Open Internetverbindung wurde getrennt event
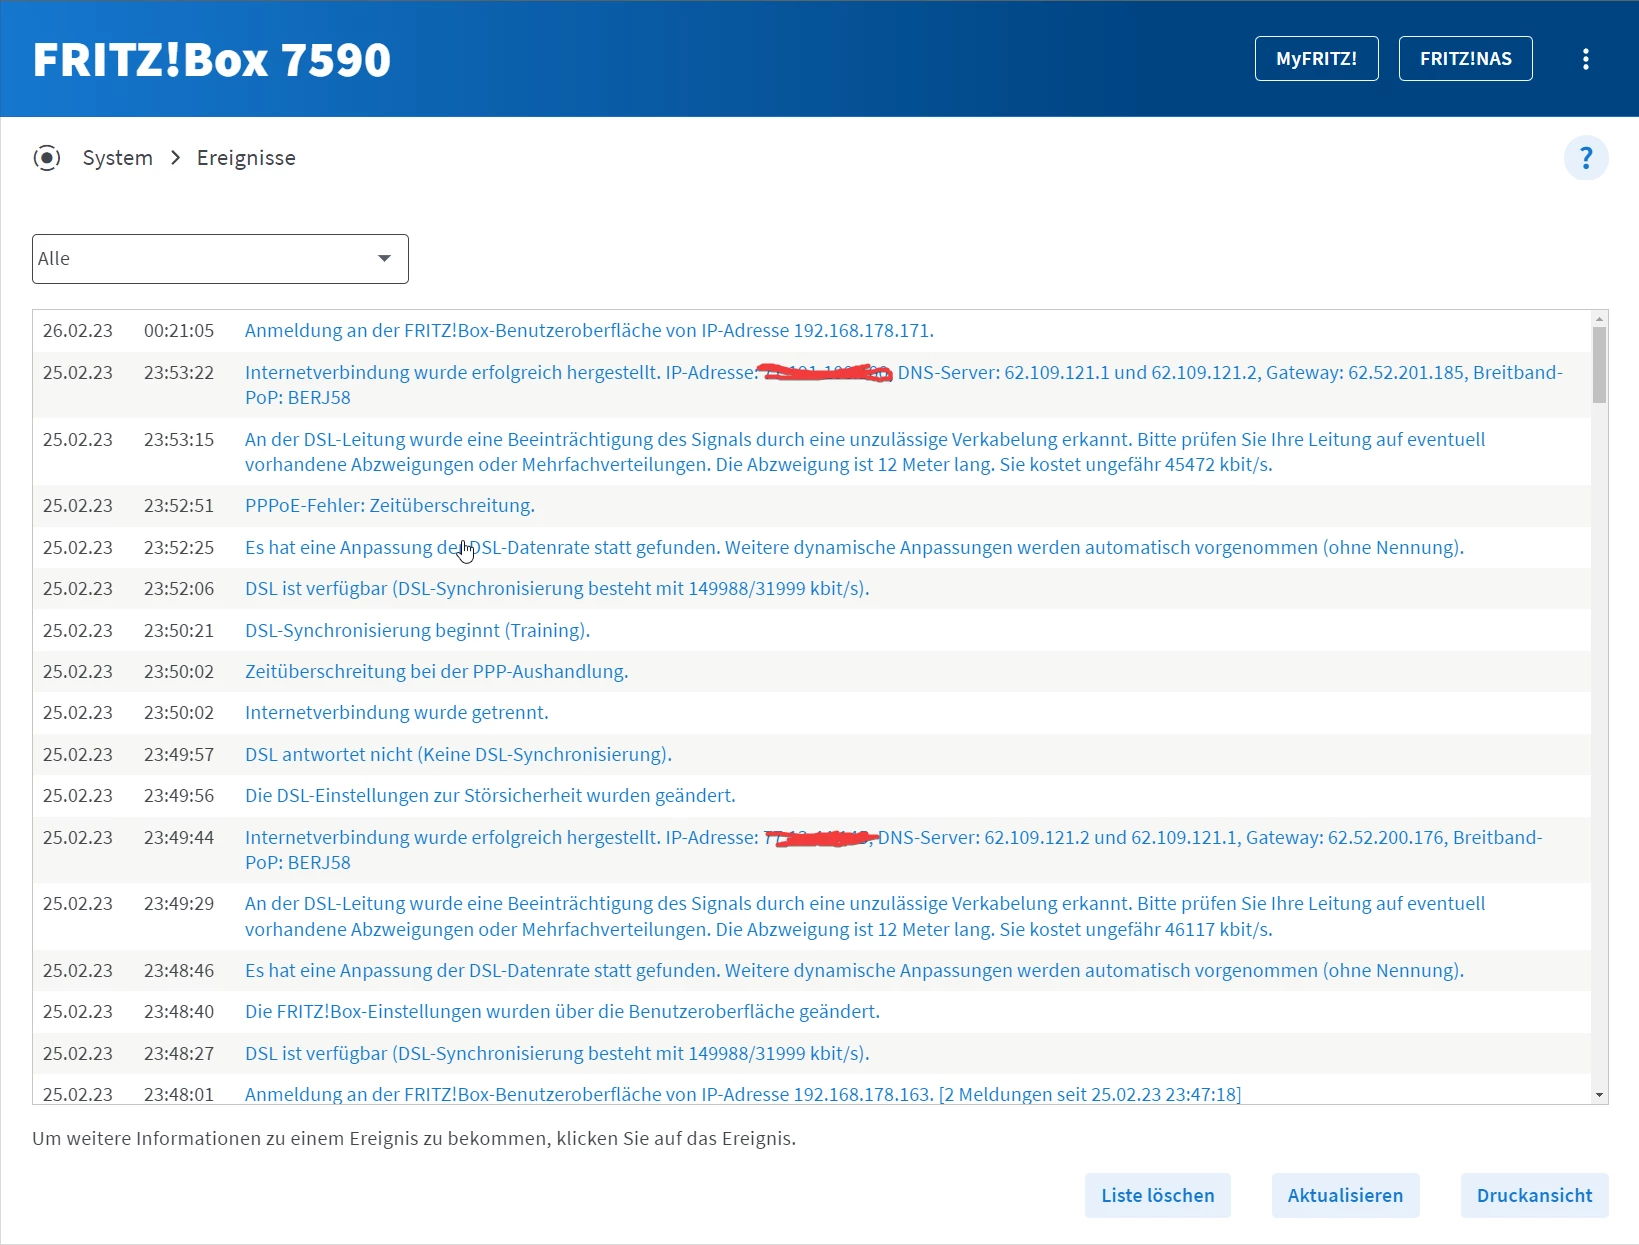 [397, 713]
